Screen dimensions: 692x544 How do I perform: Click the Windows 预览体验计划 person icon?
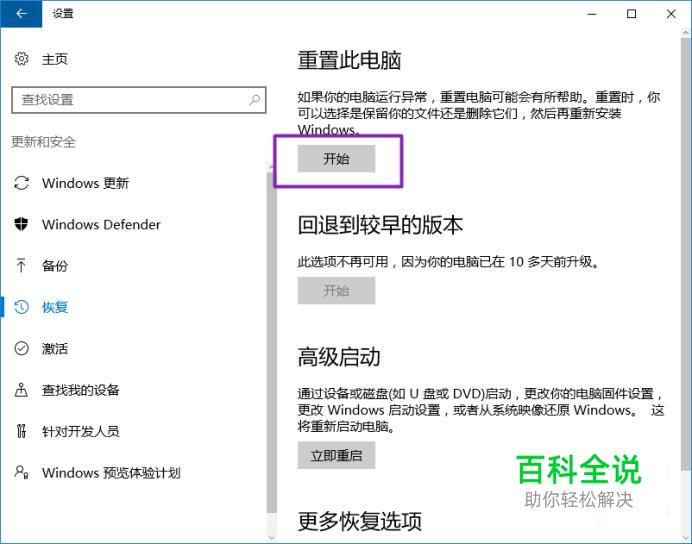coord(22,472)
